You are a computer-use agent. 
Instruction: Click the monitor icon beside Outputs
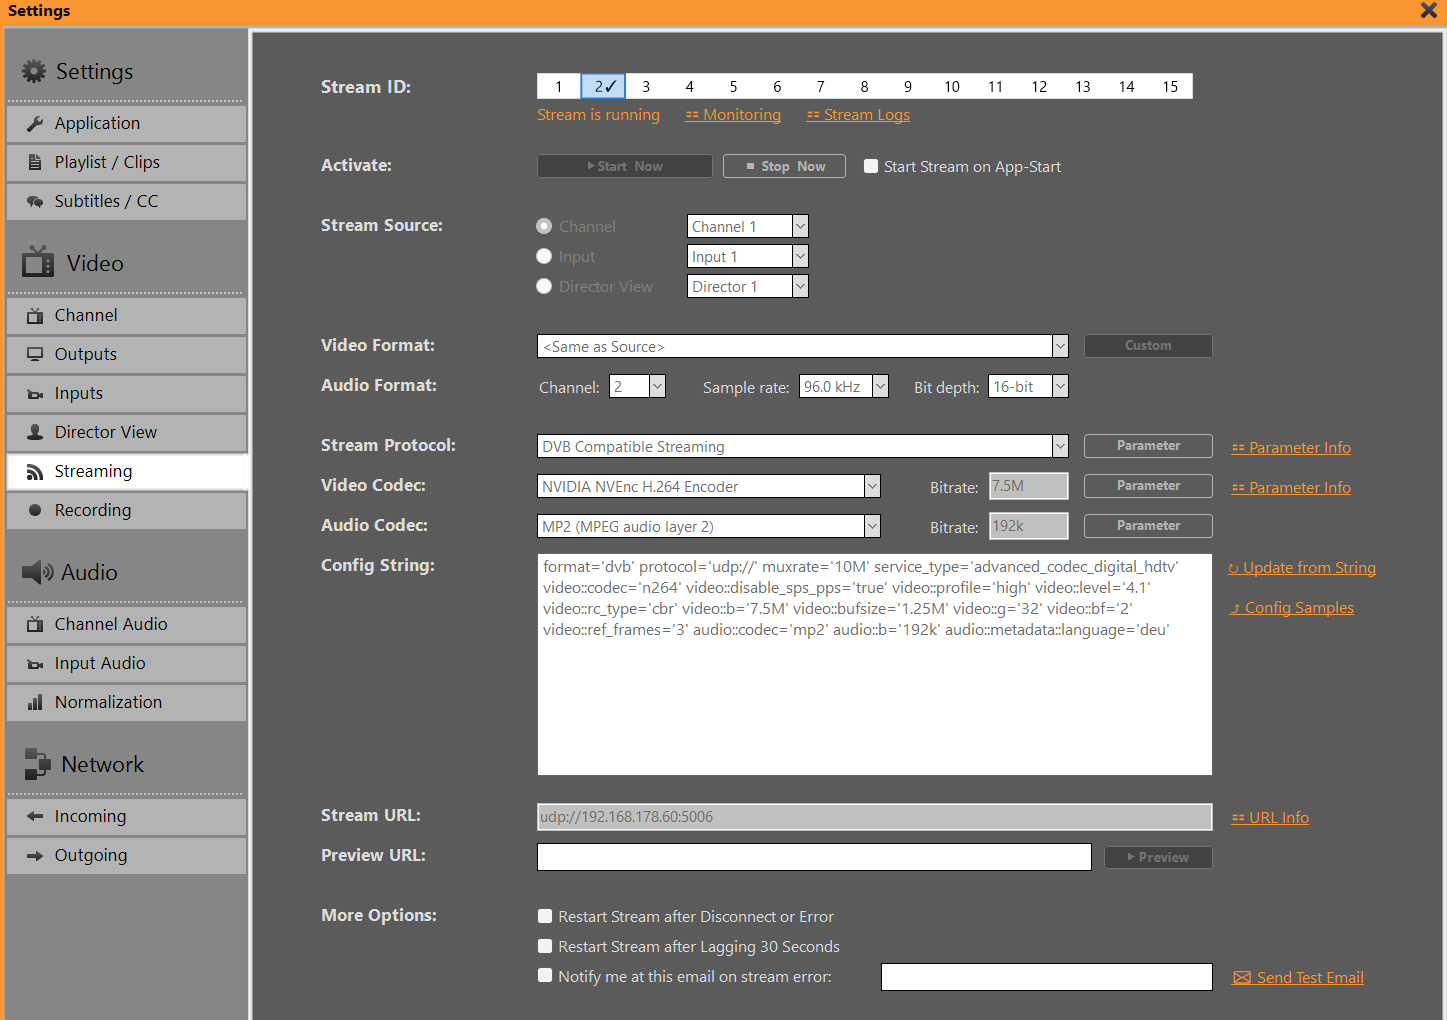pyautogui.click(x=35, y=355)
